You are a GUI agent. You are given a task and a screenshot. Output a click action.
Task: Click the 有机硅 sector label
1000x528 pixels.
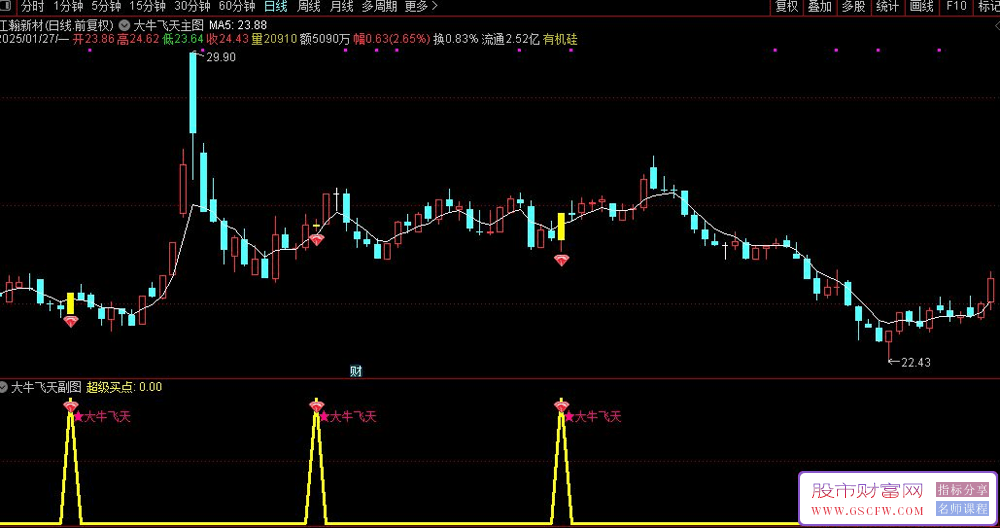[561, 40]
